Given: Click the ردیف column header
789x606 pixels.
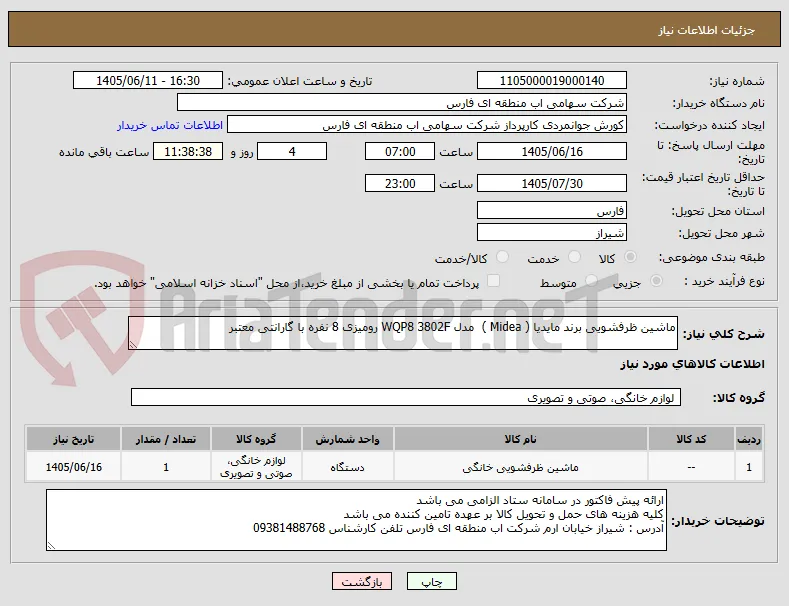Looking at the screenshot, I should pyautogui.click(x=749, y=439).
